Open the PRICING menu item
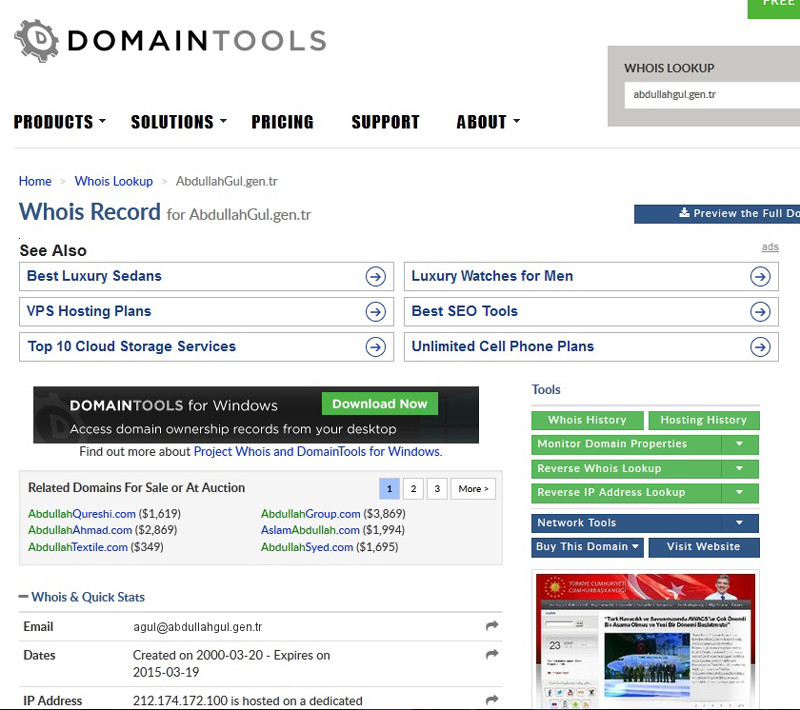800x710 pixels. [282, 122]
